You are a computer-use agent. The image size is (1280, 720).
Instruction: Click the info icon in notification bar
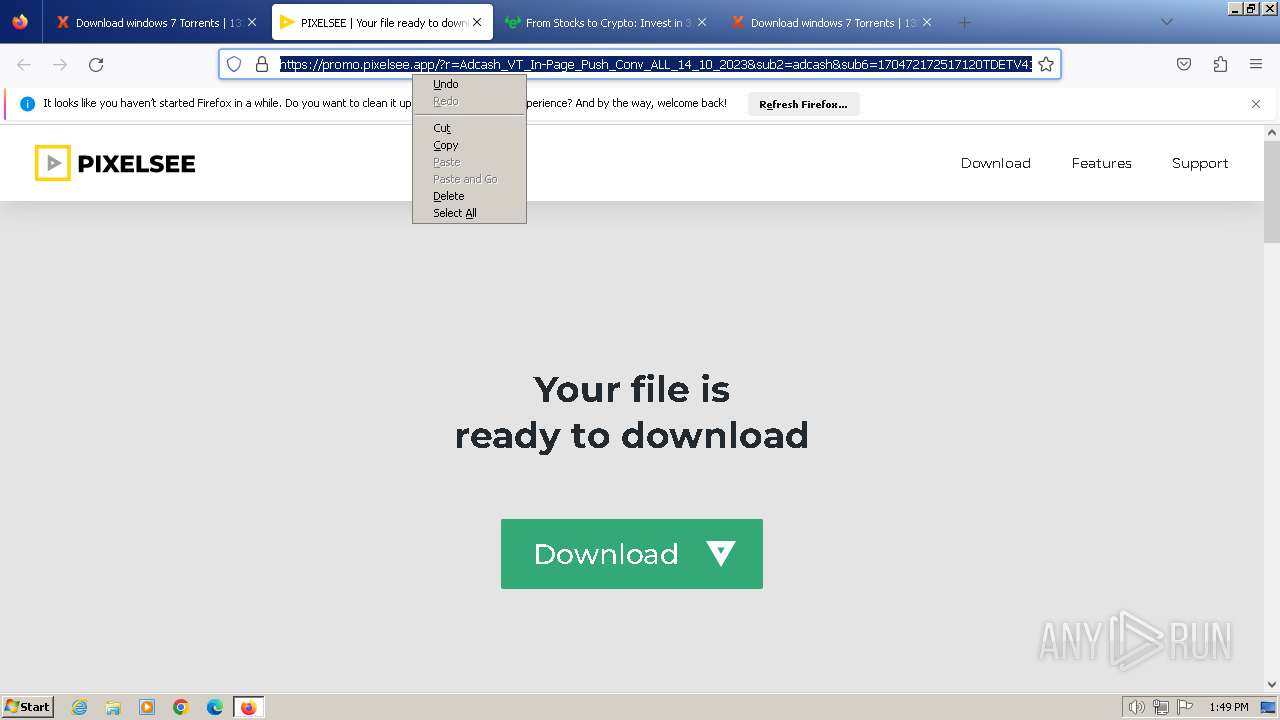click(x=27, y=104)
